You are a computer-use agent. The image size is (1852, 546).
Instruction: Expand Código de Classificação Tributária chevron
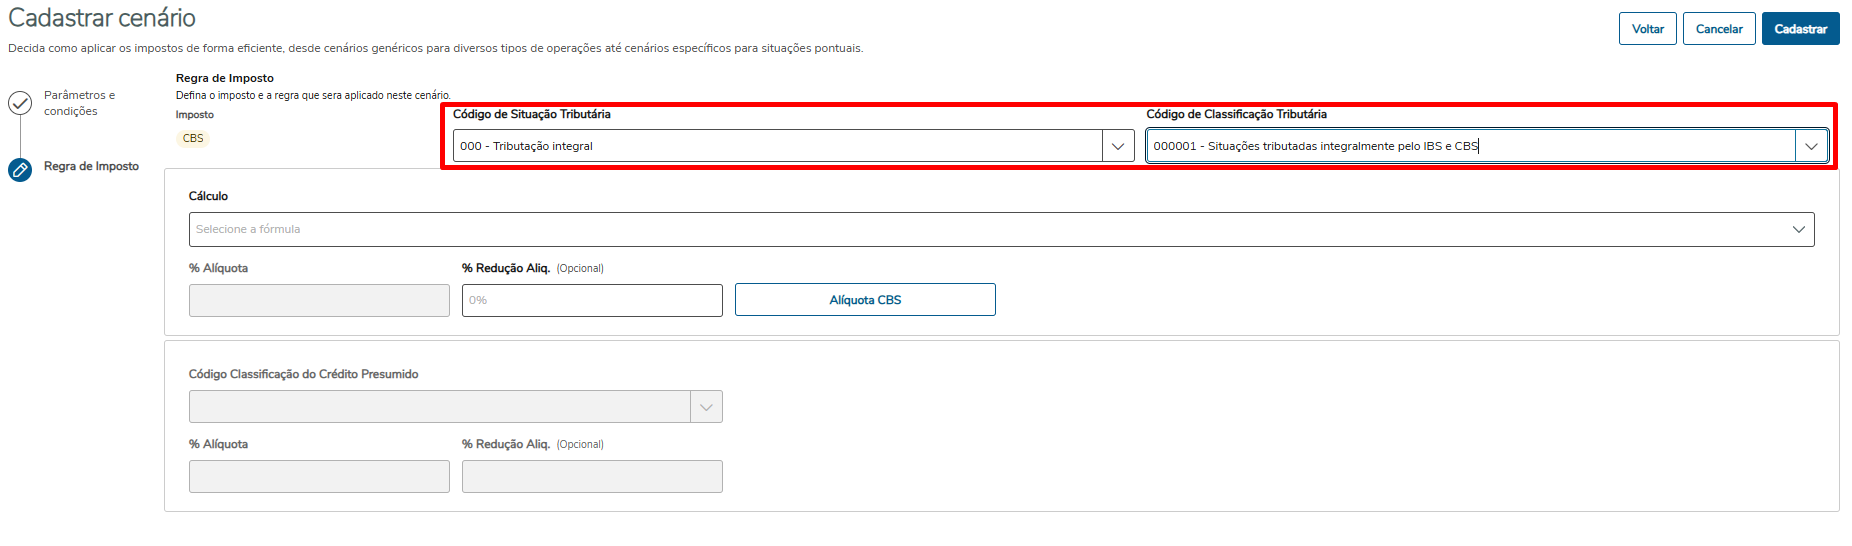click(x=1811, y=146)
